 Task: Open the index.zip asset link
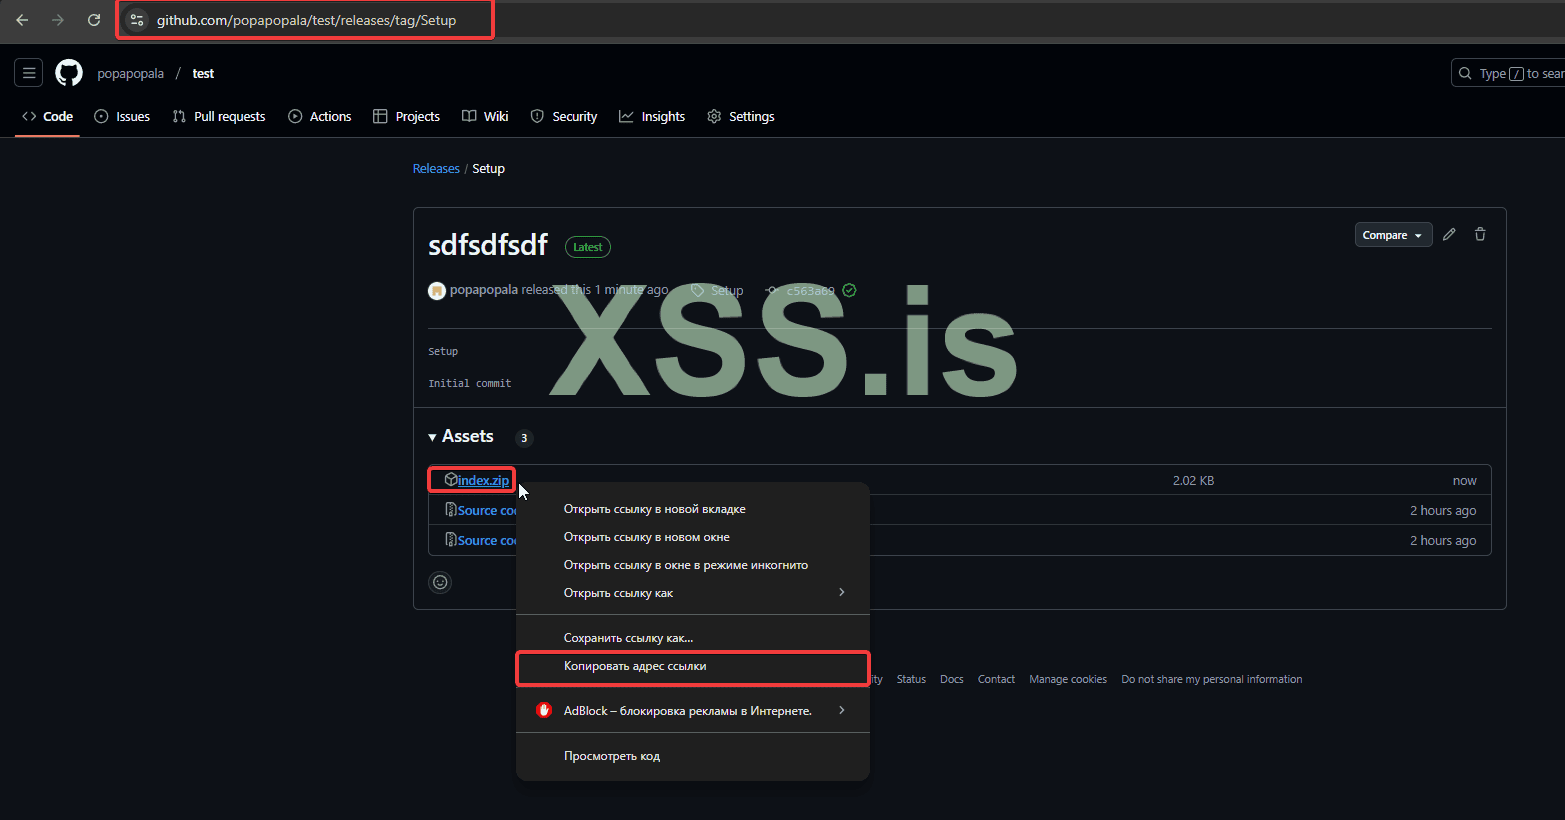coord(483,480)
